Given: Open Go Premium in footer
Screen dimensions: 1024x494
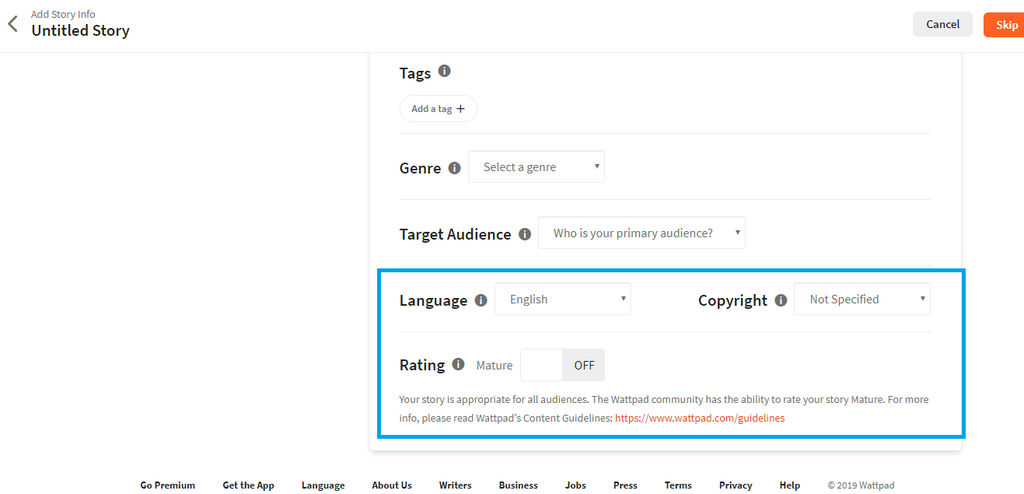Looking at the screenshot, I should [x=167, y=485].
